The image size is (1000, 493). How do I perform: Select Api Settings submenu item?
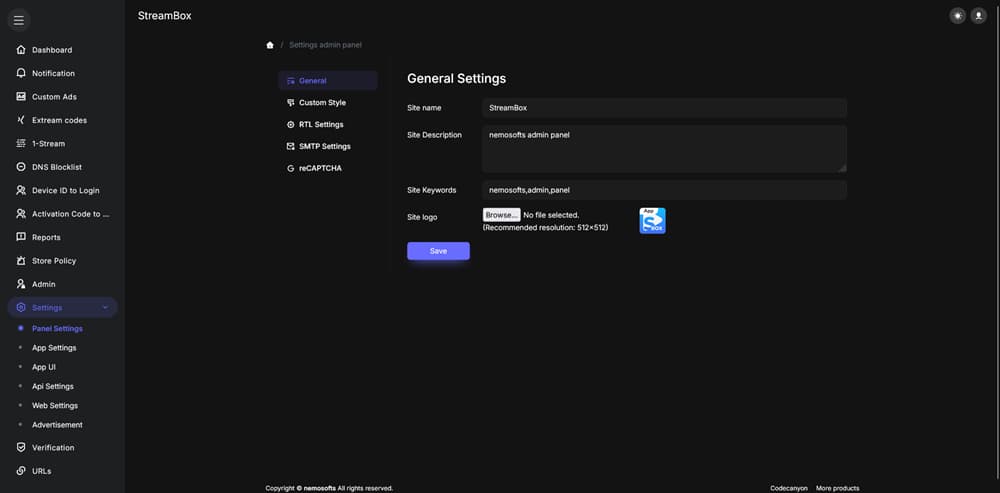coord(52,386)
